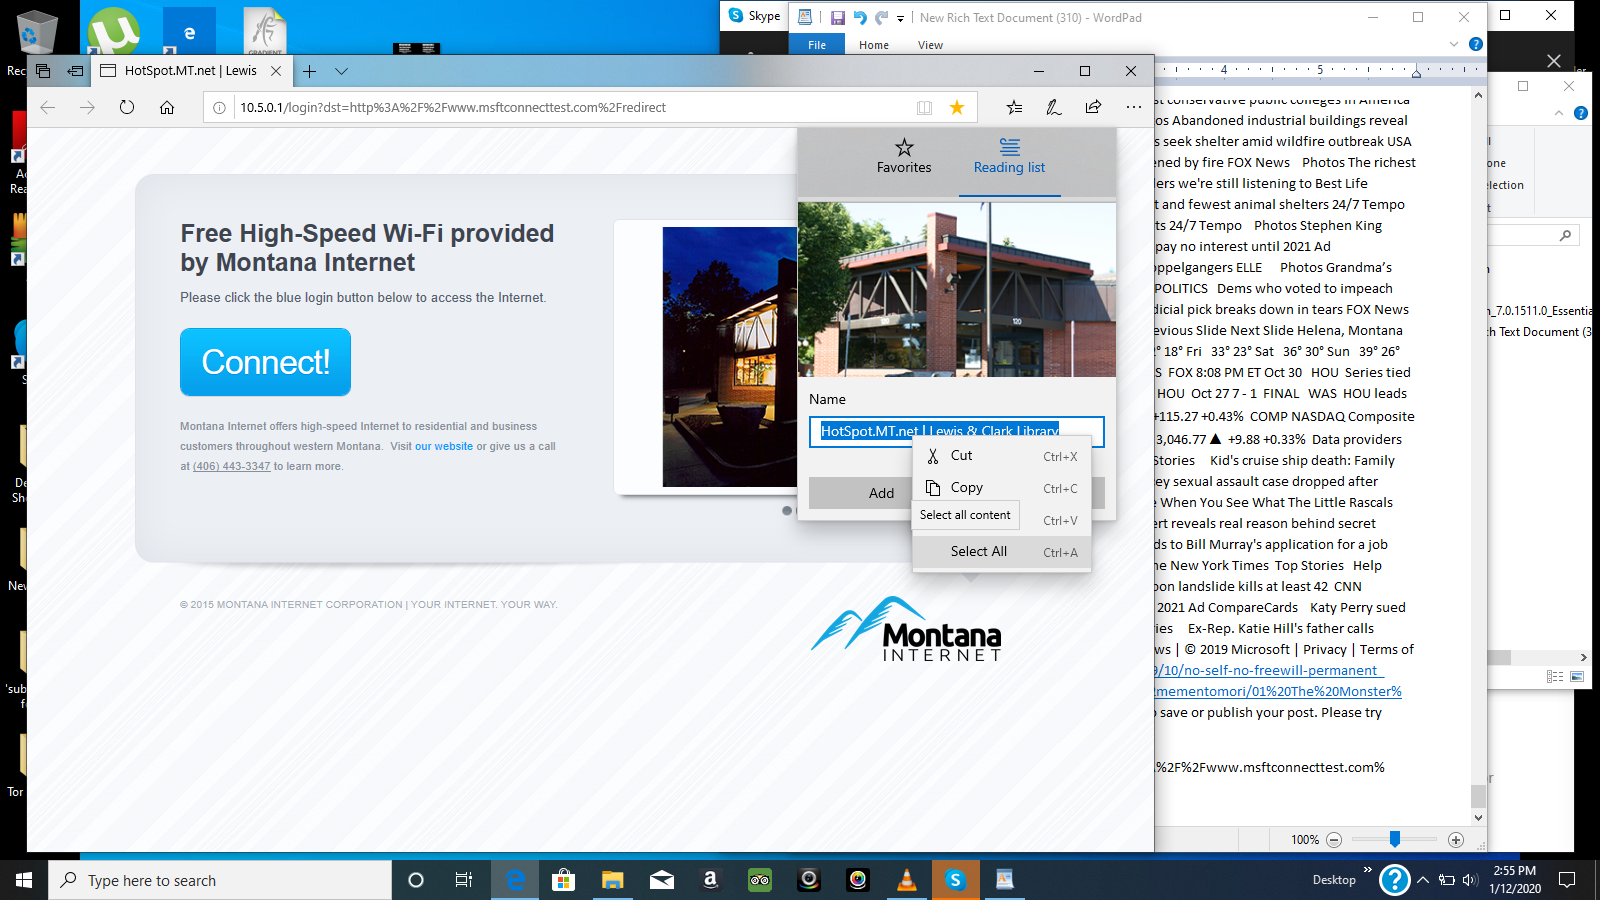The height and width of the screenshot is (900, 1600).
Task: Open a new Edge tab
Action: 310,71
